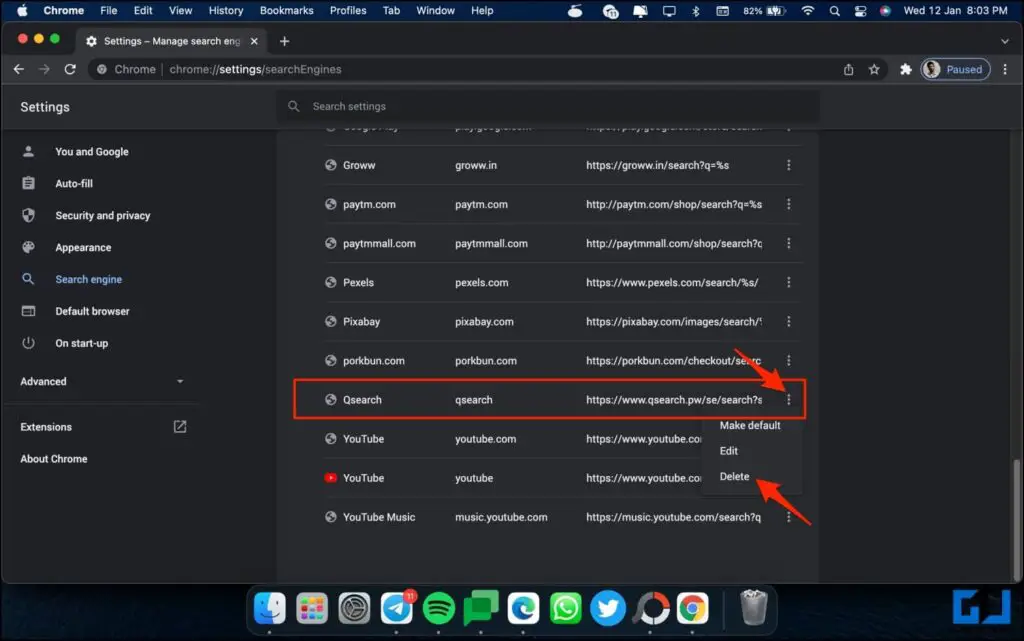Click the Wi-Fi status icon
Screen dimensions: 1024x641
(808, 10)
